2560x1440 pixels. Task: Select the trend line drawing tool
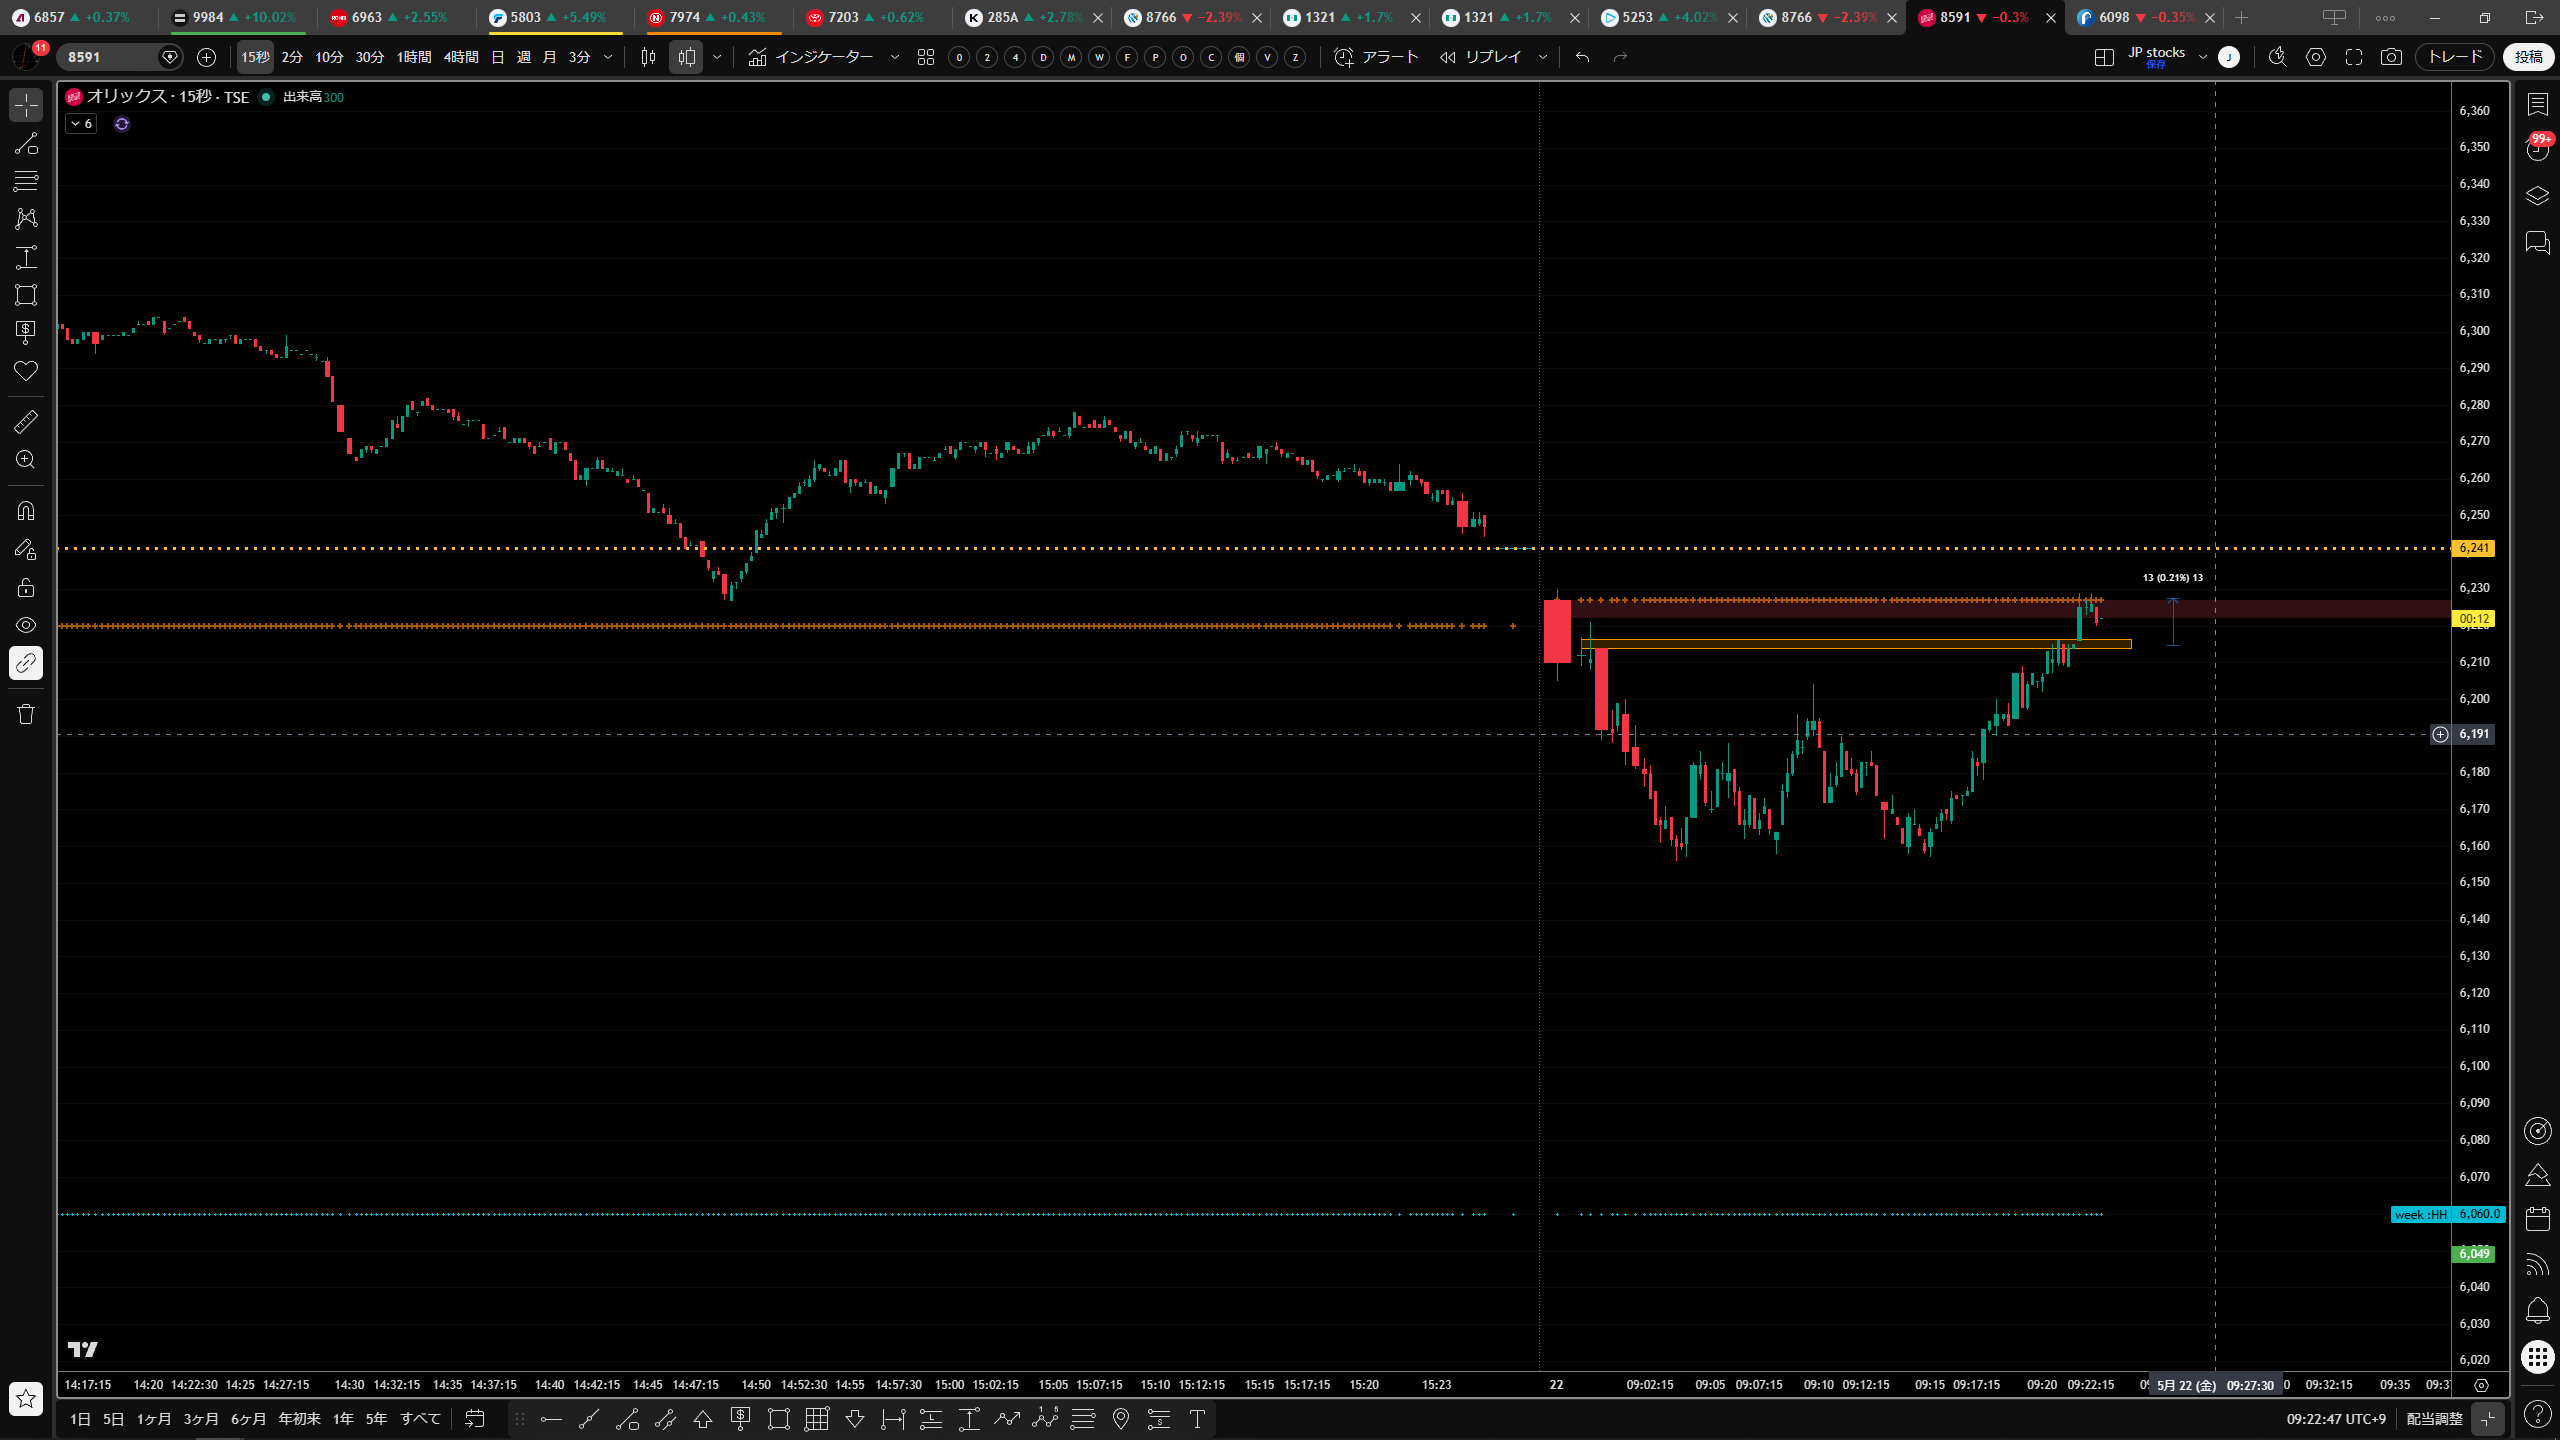26,143
